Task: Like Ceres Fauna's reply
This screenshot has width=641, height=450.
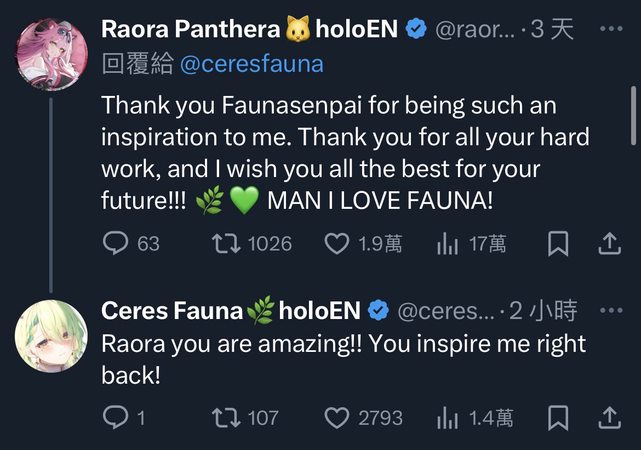Action: coord(339,417)
